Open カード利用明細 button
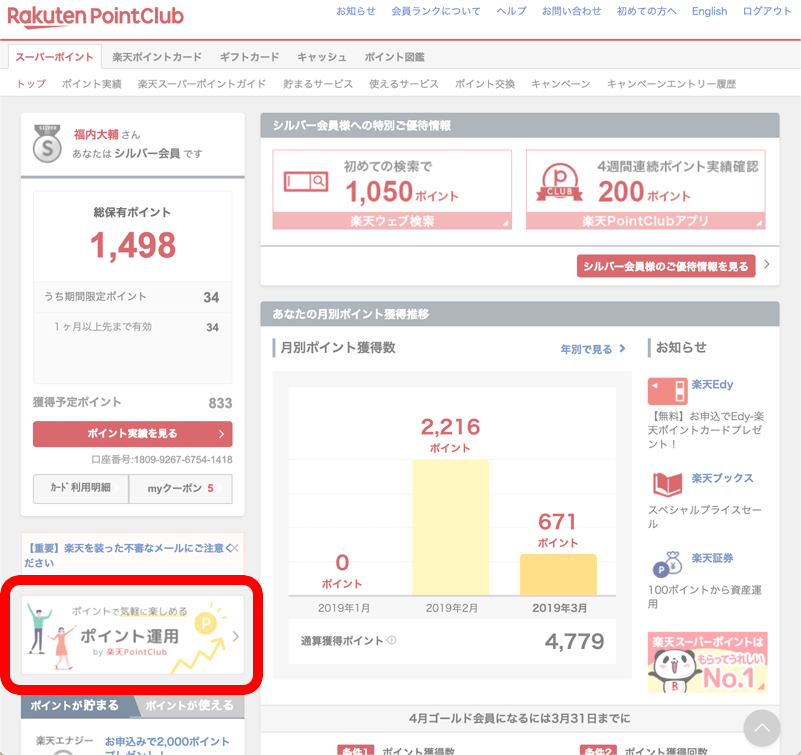This screenshot has height=755, width=801. pyautogui.click(x=81, y=488)
